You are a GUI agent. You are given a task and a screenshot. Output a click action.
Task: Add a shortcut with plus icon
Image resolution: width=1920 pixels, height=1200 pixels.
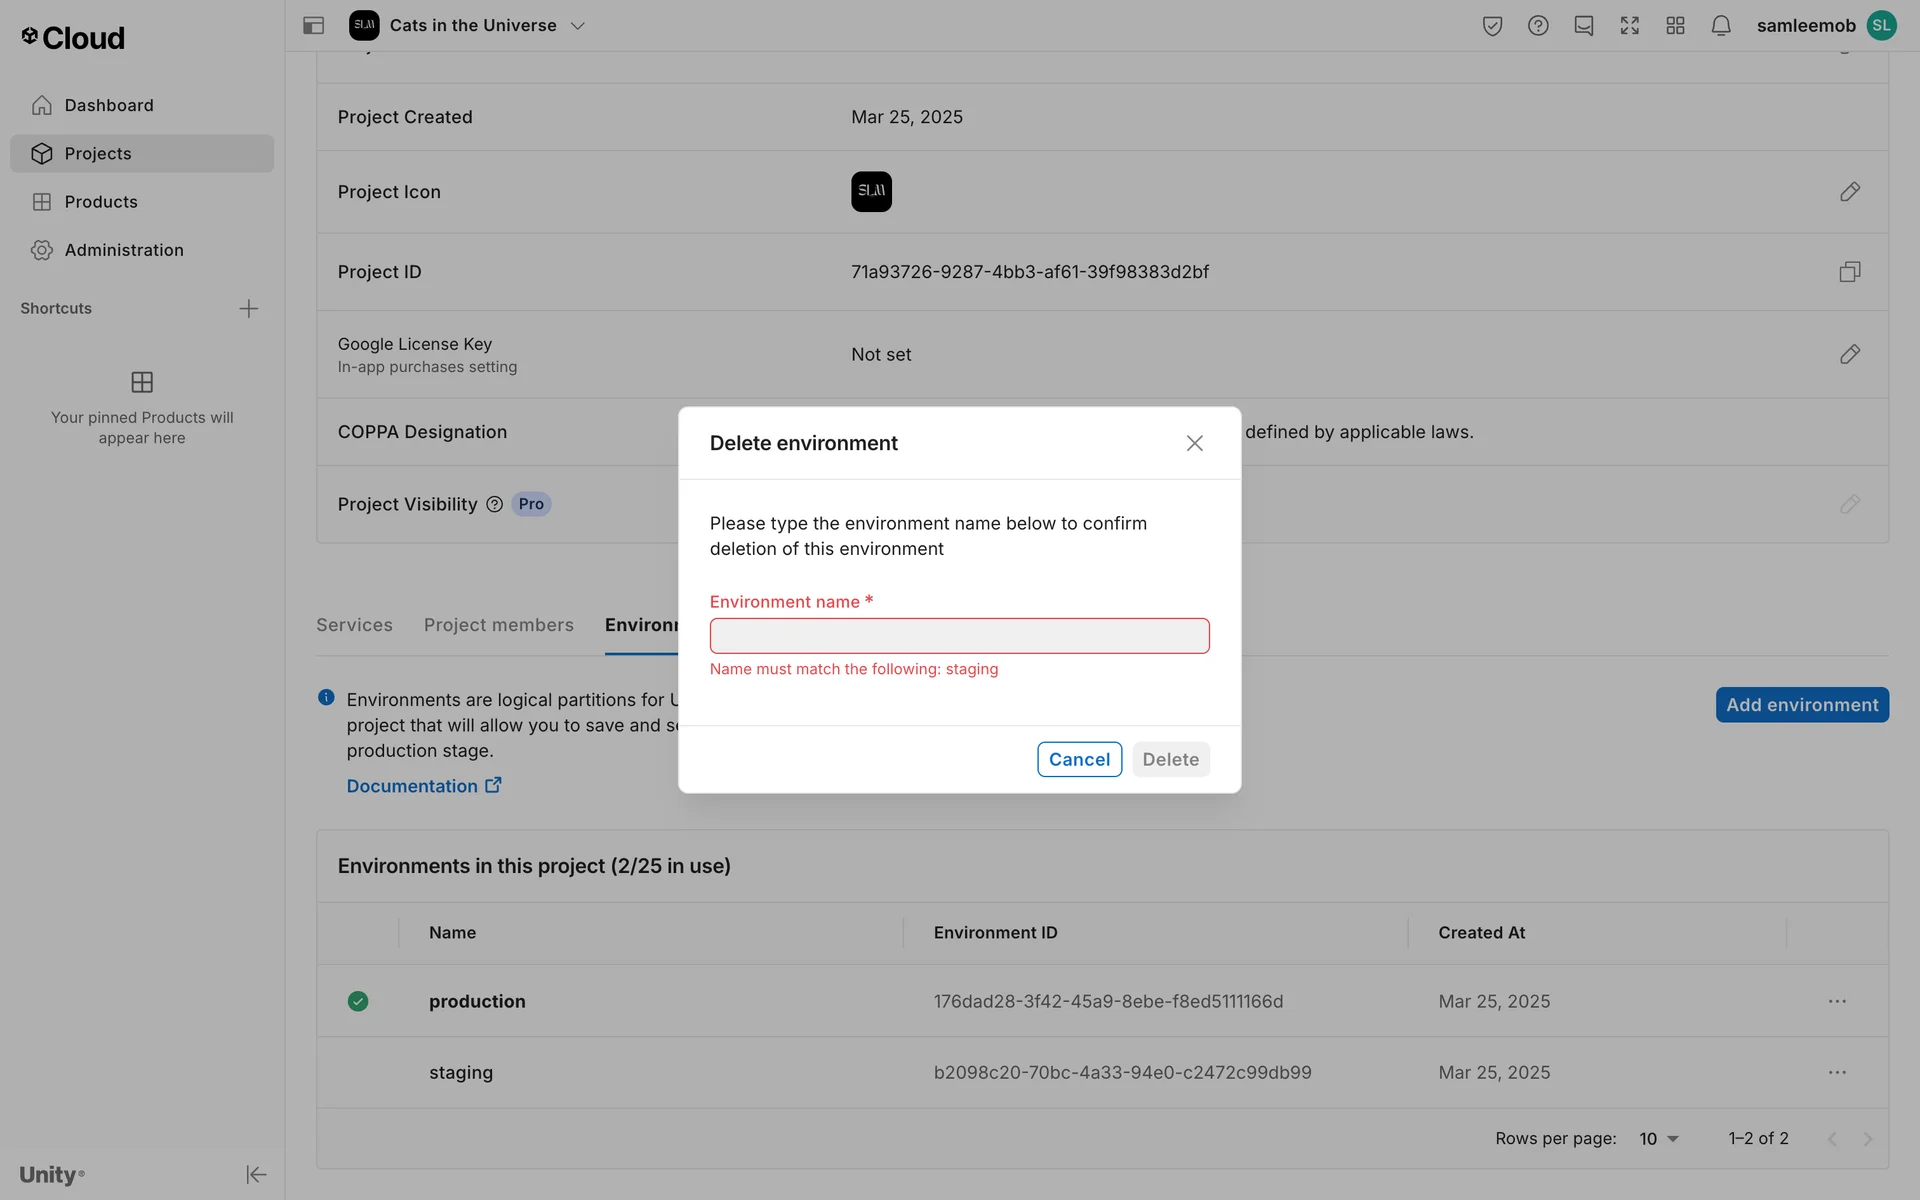pyautogui.click(x=249, y=308)
